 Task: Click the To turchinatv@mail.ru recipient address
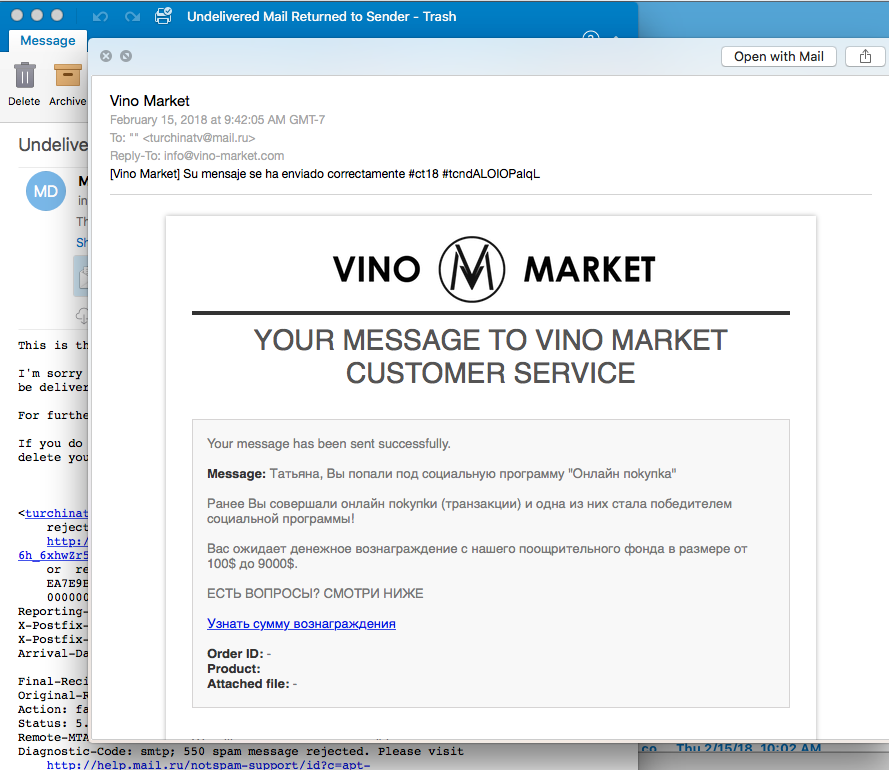199,138
